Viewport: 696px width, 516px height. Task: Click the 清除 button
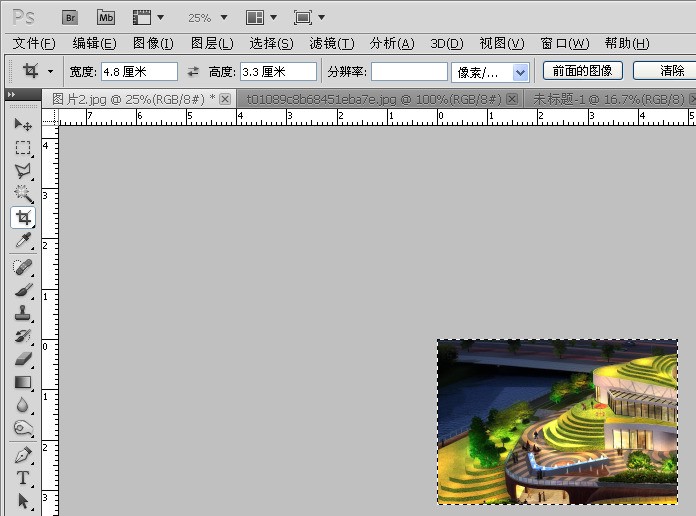[664, 71]
